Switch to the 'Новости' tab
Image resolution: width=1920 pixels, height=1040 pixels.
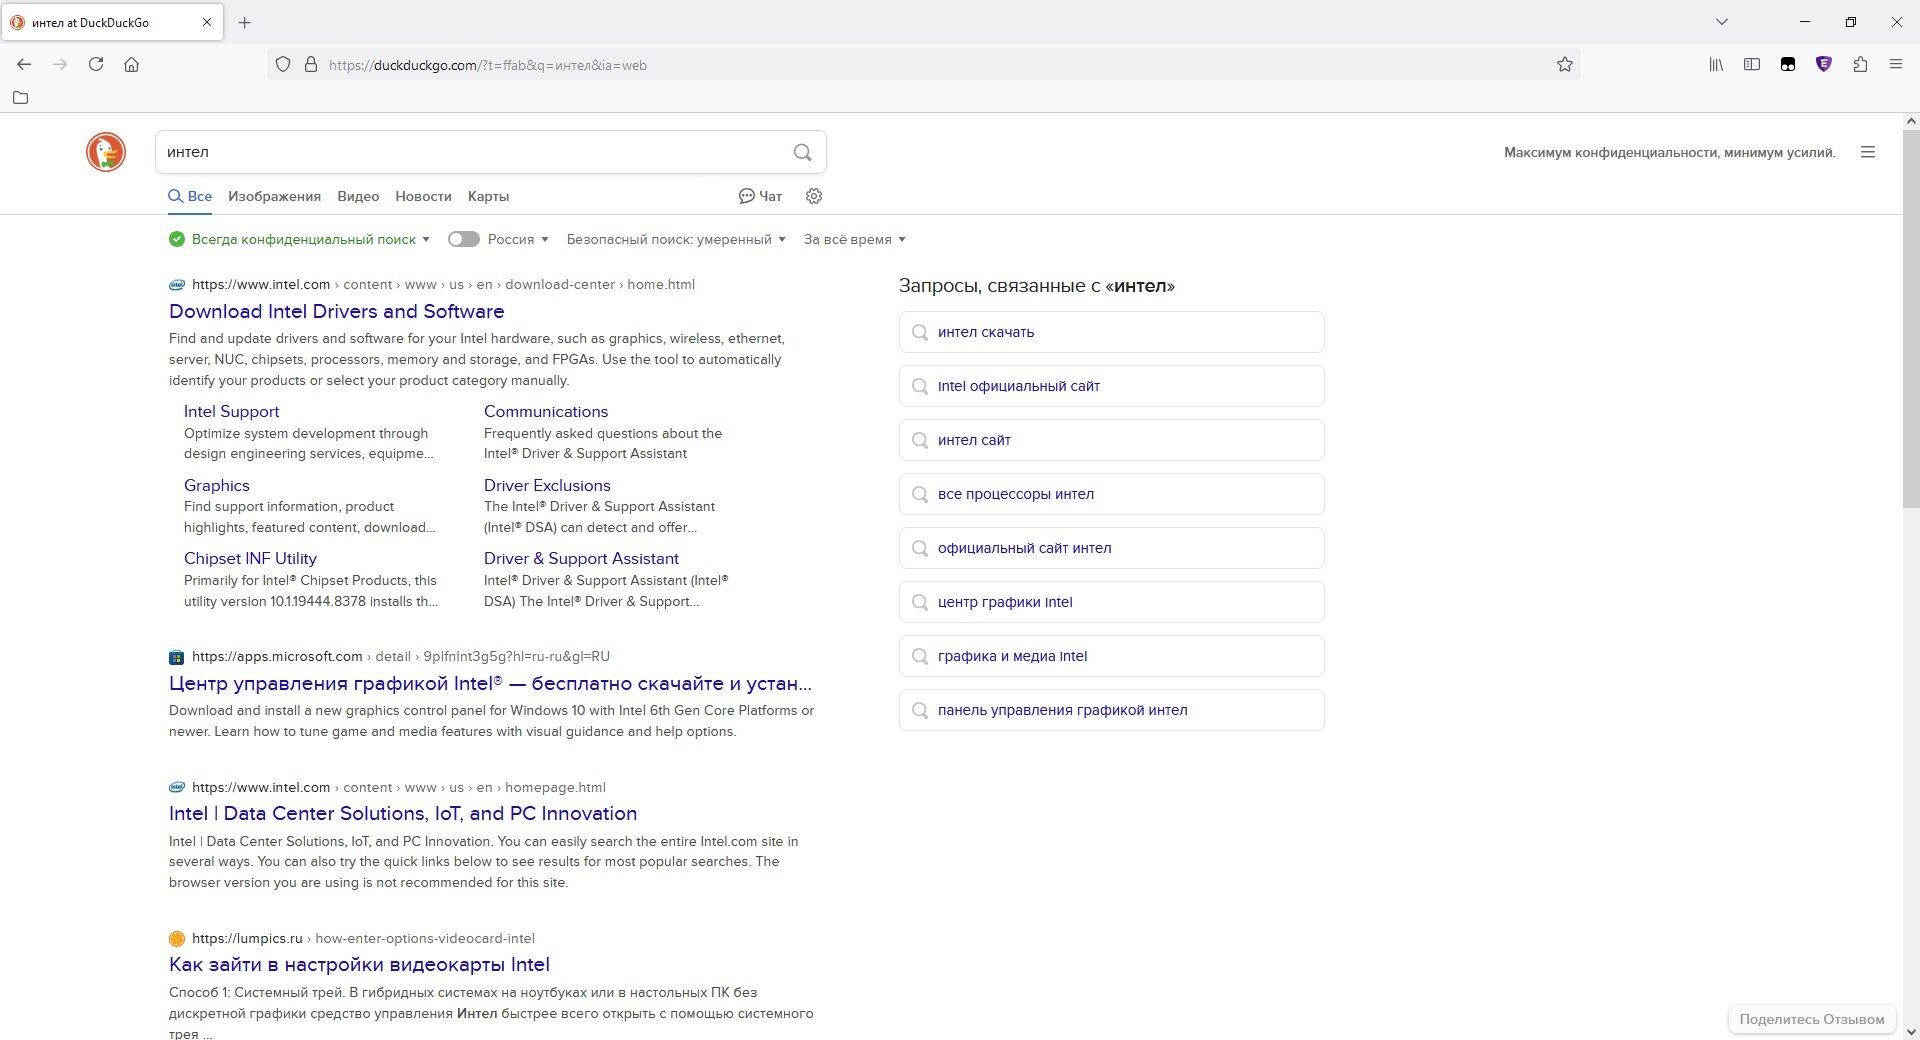(423, 196)
